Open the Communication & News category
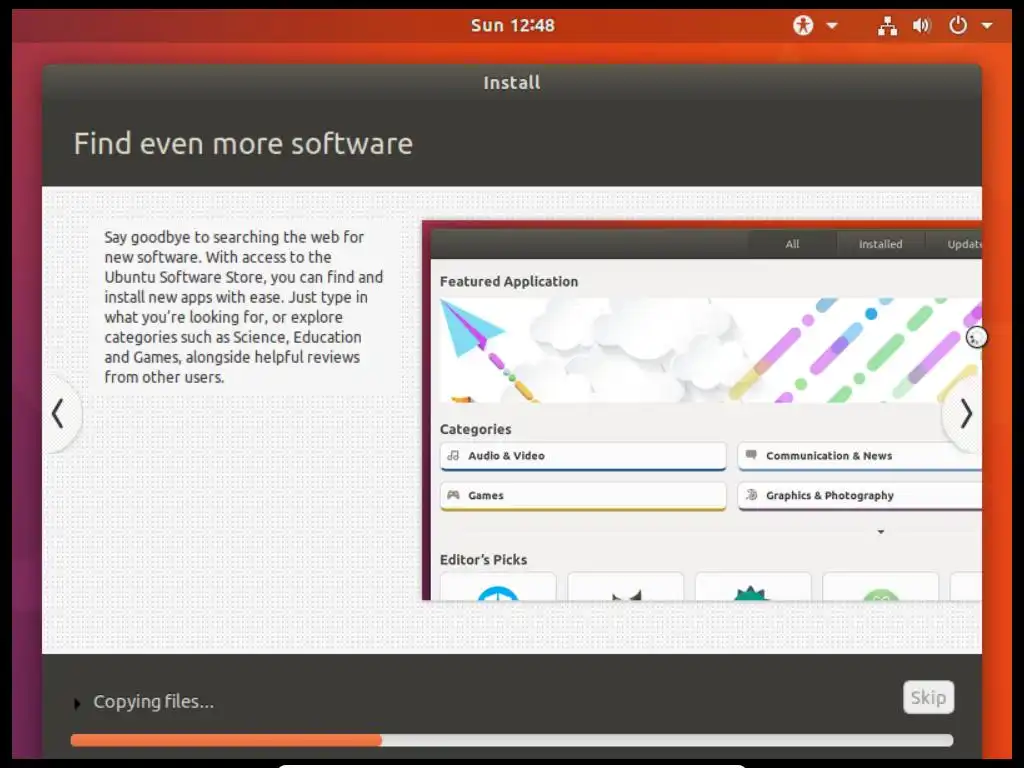 (860, 456)
